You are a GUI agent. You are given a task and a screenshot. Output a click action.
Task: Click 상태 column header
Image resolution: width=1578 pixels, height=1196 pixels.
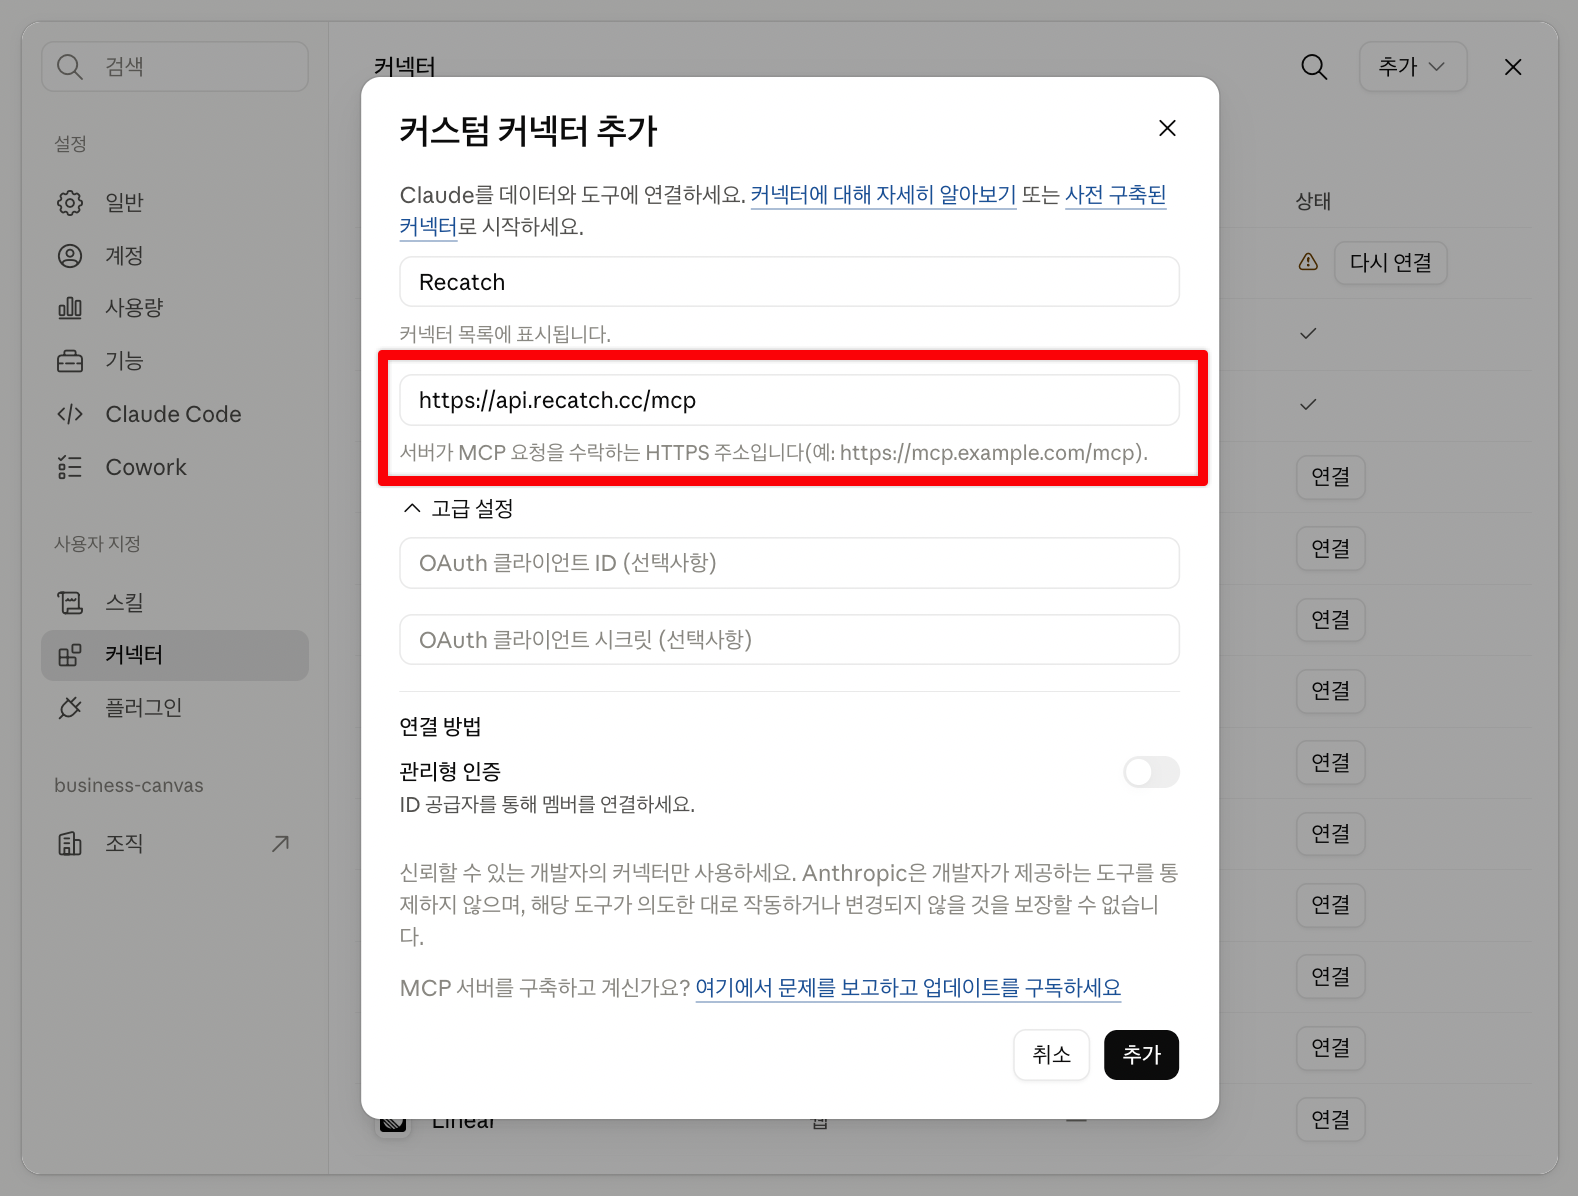1313,201
